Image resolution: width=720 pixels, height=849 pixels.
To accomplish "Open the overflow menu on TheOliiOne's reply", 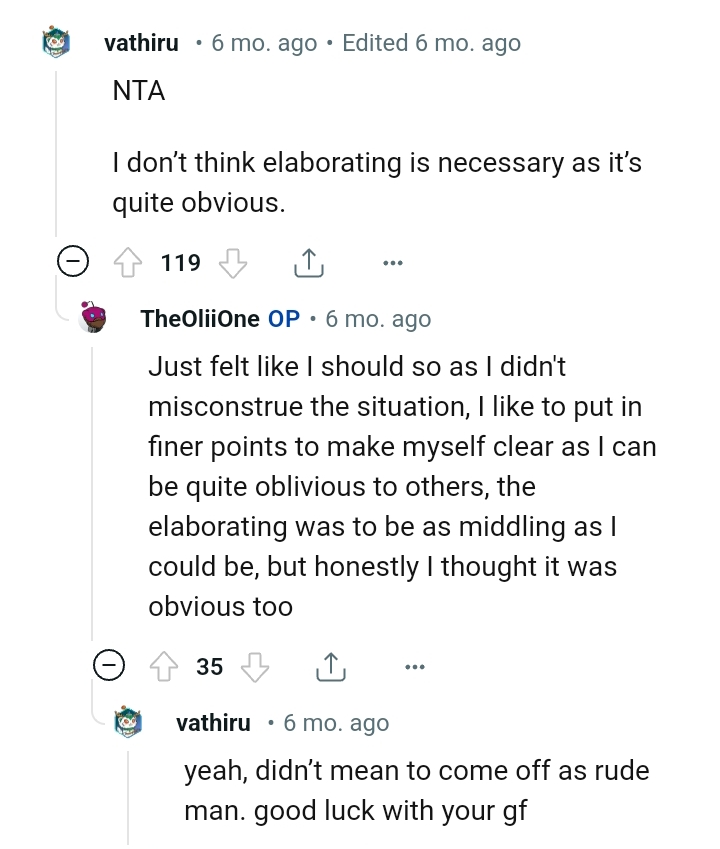I will pyautogui.click(x=414, y=665).
